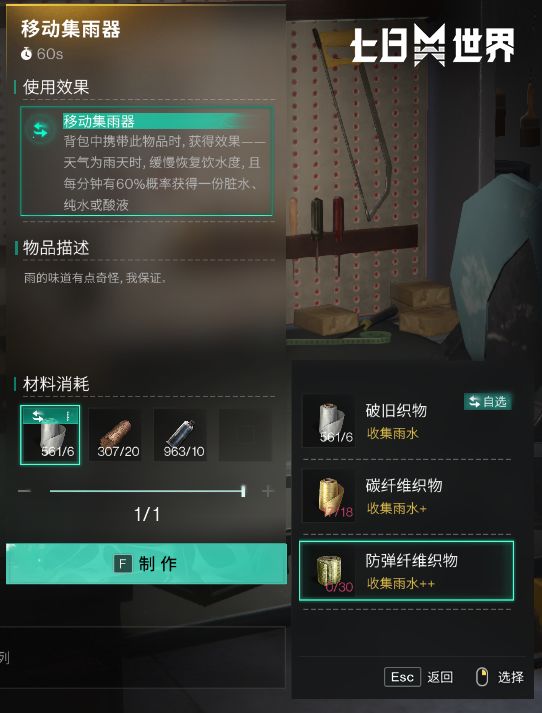Image resolution: width=542 pixels, height=713 pixels.
Task: Choose 防弹纤维织物 收集雨水++ option
Action: coord(406,571)
